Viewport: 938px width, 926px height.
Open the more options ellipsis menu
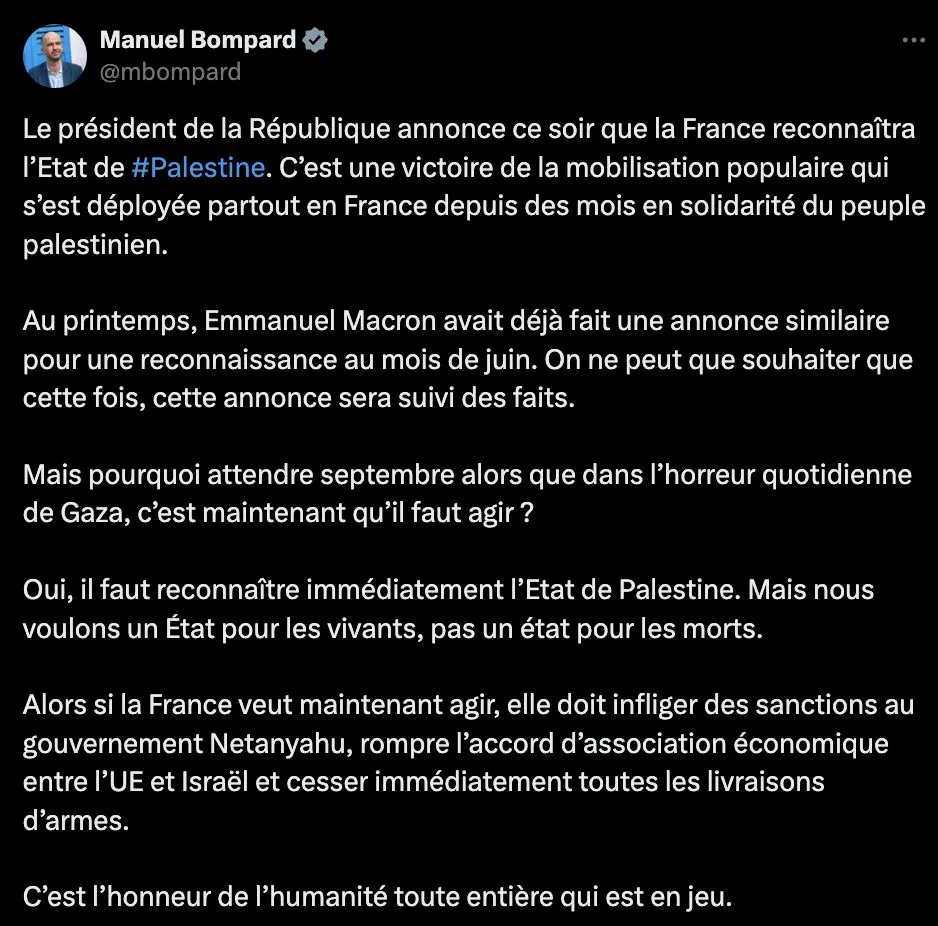(x=913, y=41)
